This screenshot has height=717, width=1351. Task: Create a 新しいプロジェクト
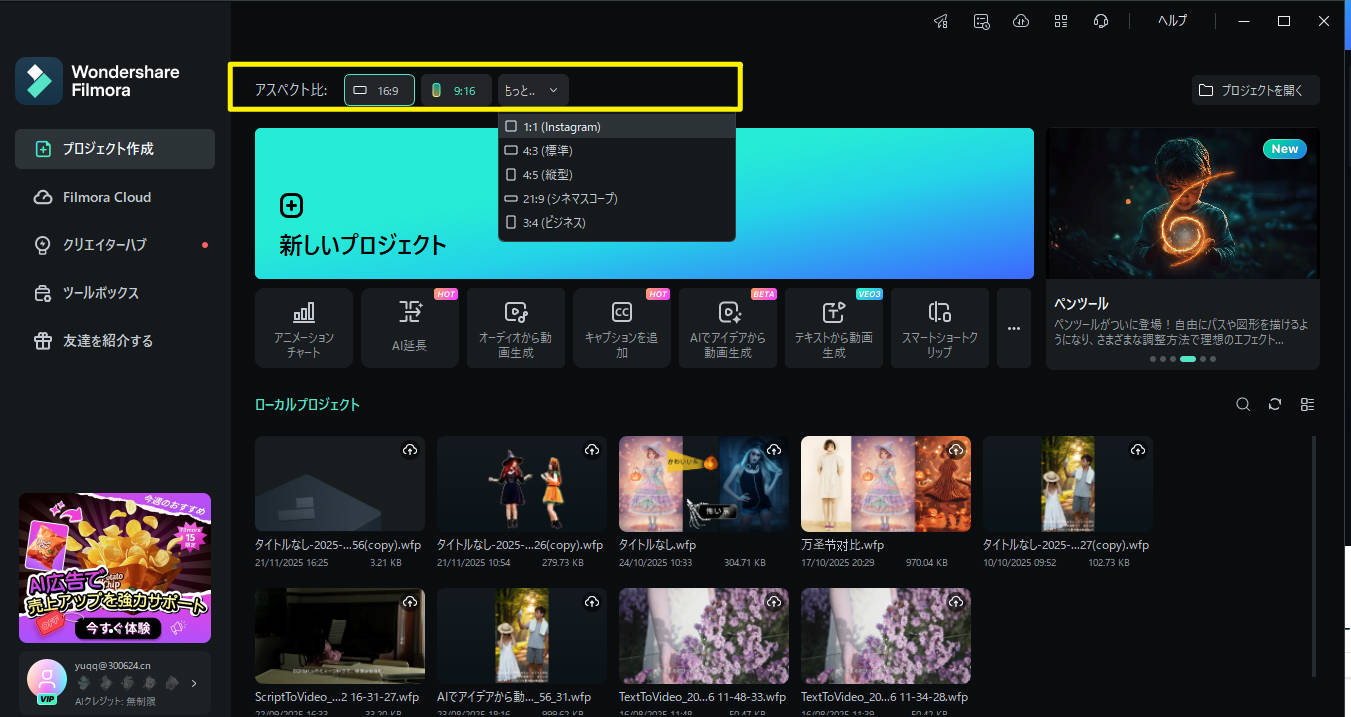coord(363,243)
